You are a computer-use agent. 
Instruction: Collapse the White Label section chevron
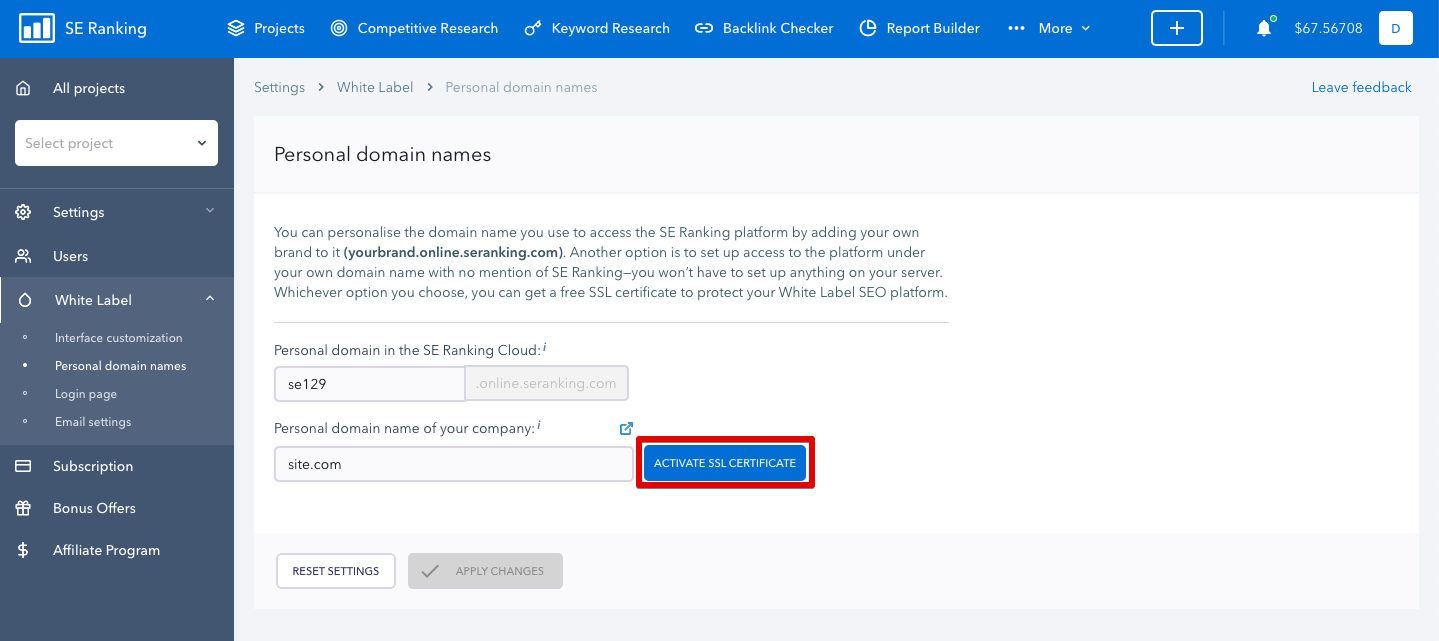click(210, 299)
